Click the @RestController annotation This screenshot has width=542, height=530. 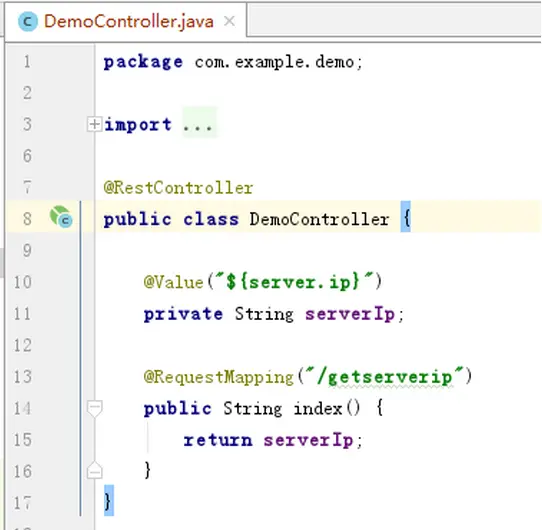pos(178,188)
